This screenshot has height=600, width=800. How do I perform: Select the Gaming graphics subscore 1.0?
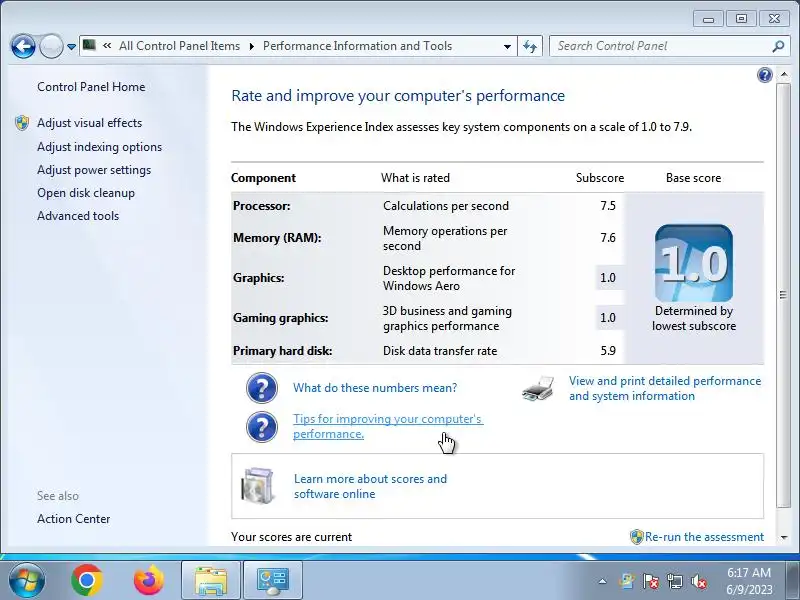click(x=608, y=317)
